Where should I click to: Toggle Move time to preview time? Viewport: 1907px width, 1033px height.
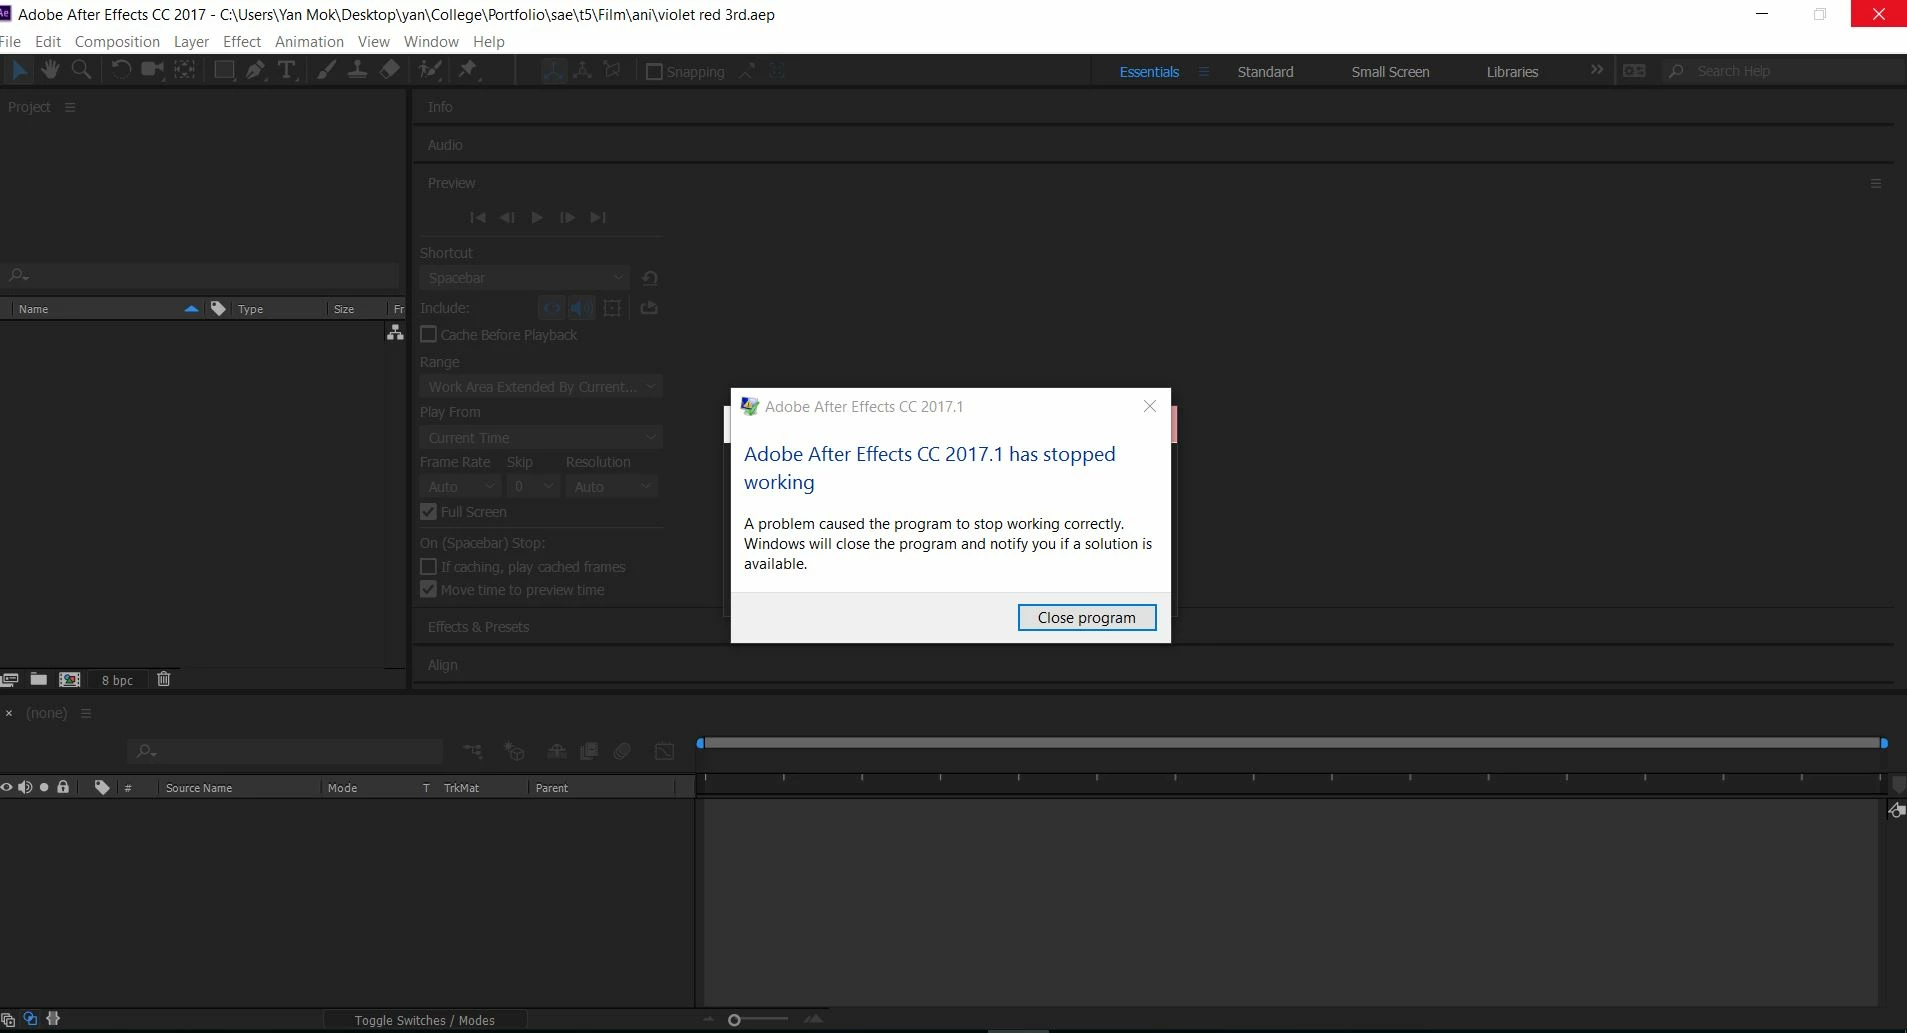click(428, 589)
